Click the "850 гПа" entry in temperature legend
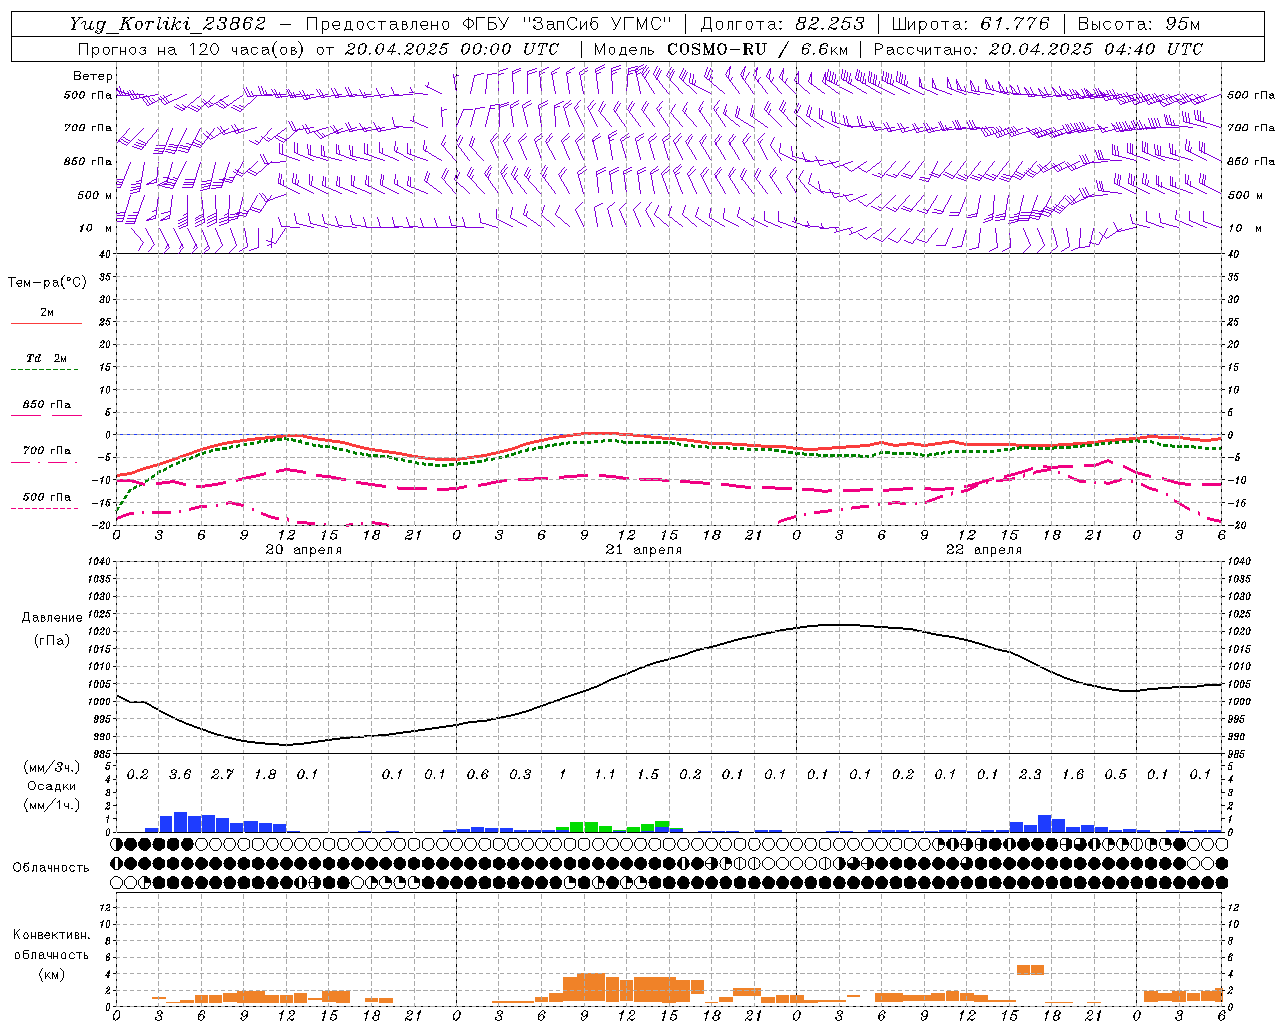 tap(47, 405)
